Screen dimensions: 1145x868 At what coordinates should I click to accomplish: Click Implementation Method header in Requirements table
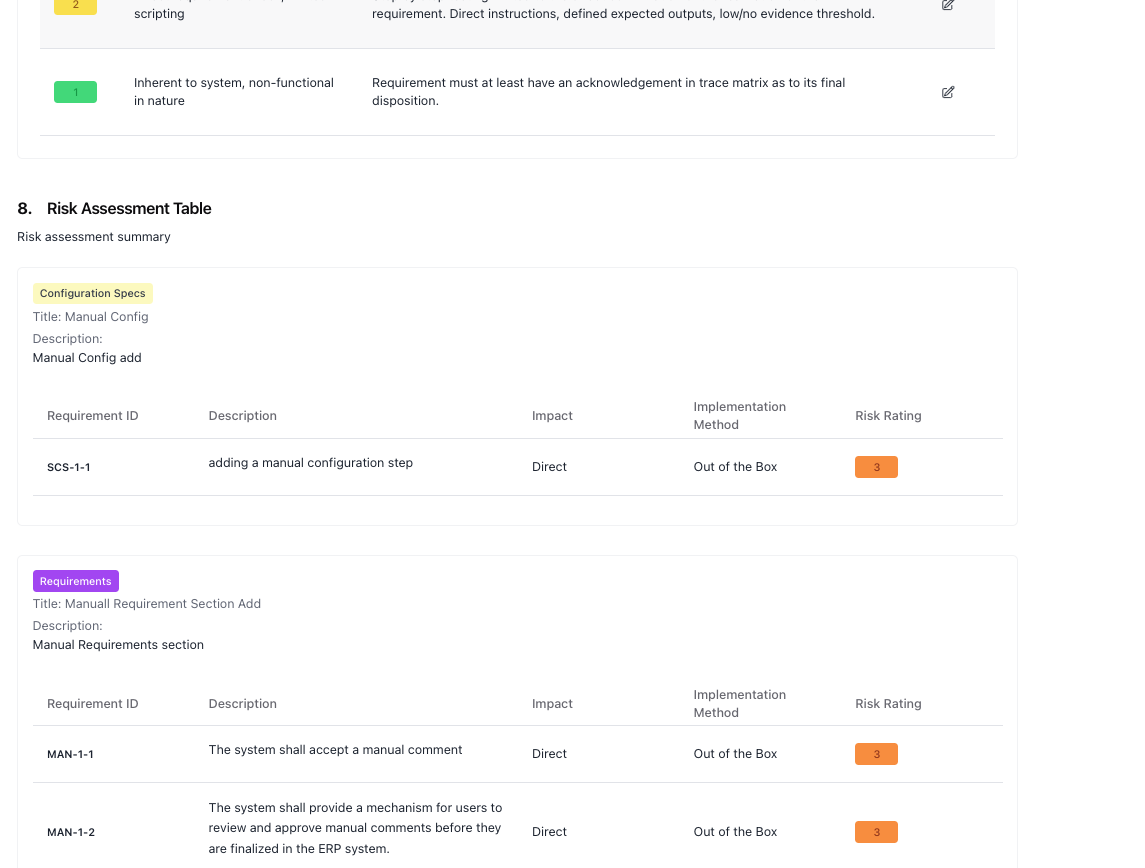[739, 704]
